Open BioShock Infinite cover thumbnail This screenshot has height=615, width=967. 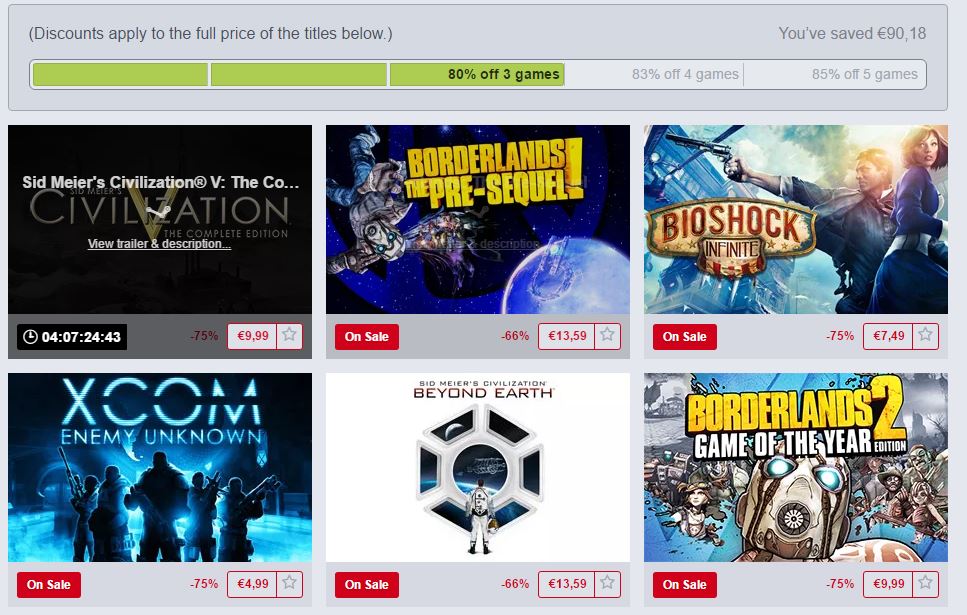796,220
